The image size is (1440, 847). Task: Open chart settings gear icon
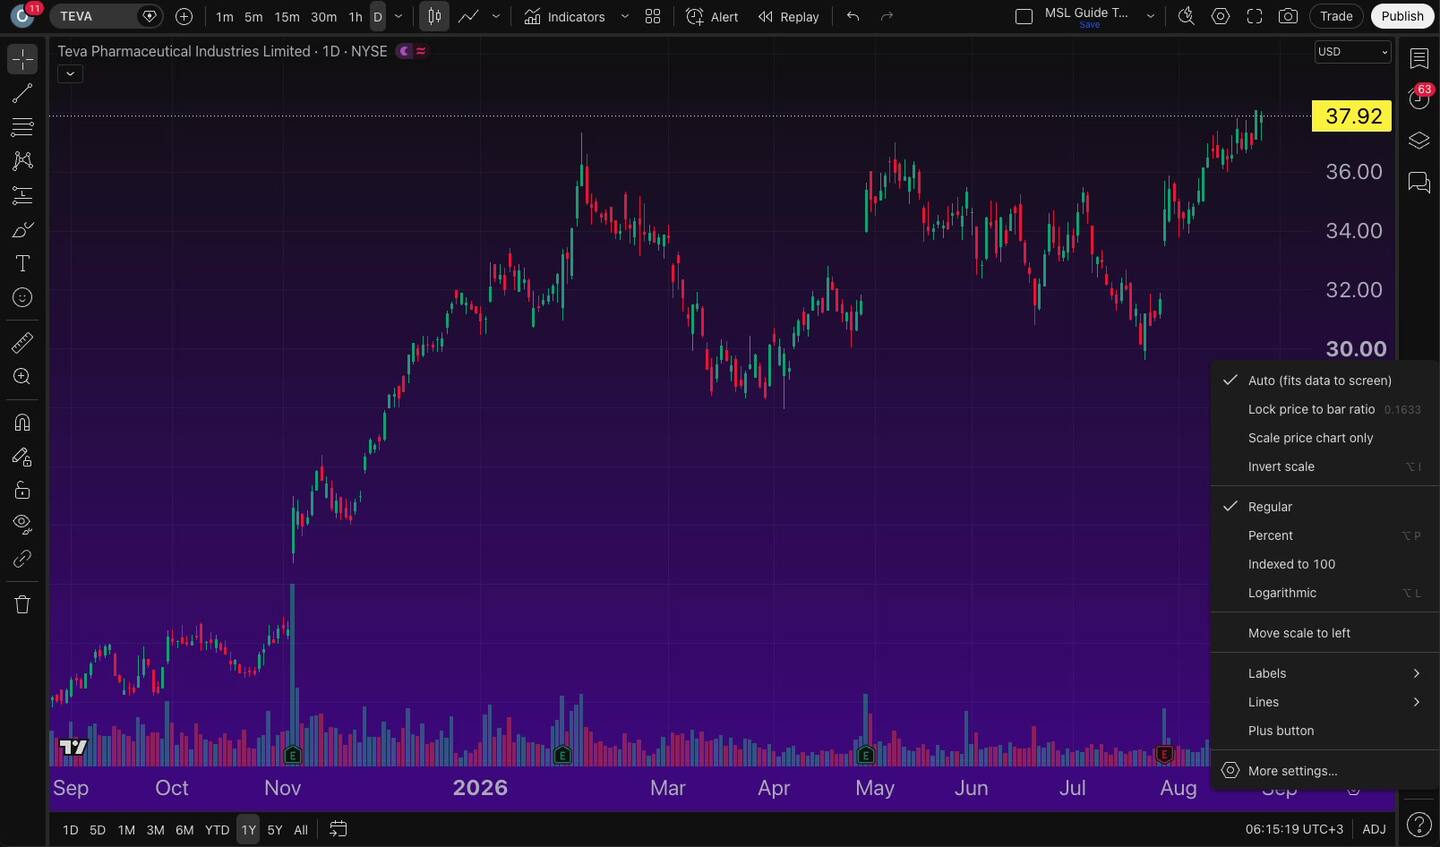click(x=1221, y=16)
